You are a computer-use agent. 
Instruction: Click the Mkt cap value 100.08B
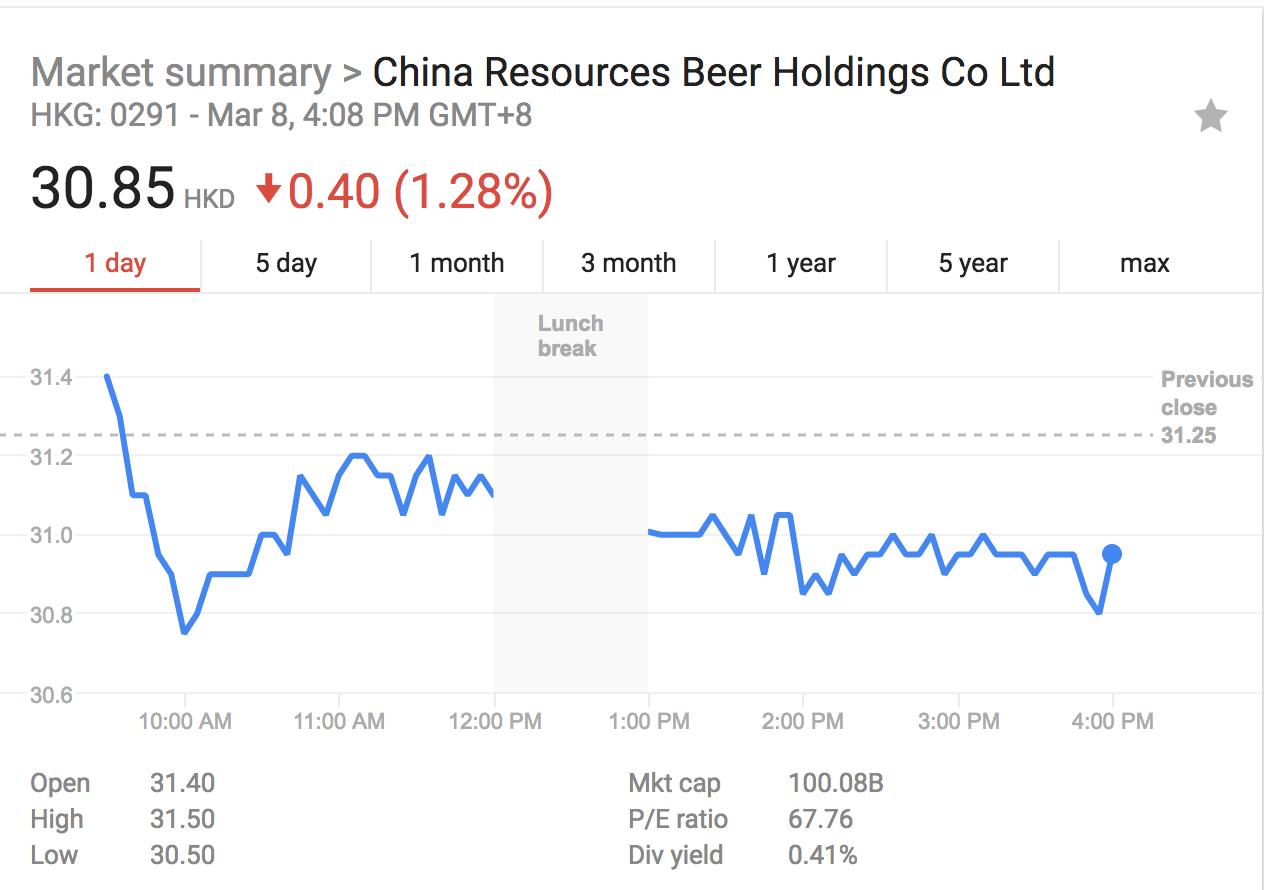(835, 783)
